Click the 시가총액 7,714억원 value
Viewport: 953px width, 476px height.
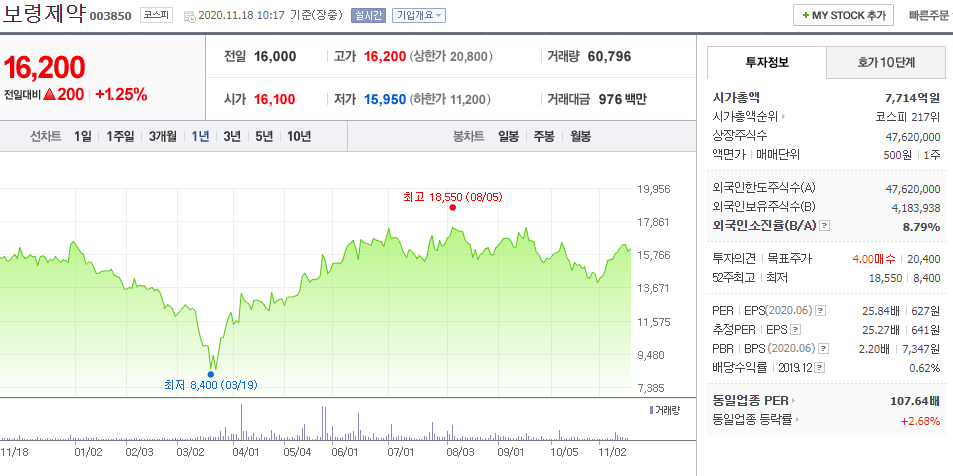click(x=913, y=98)
